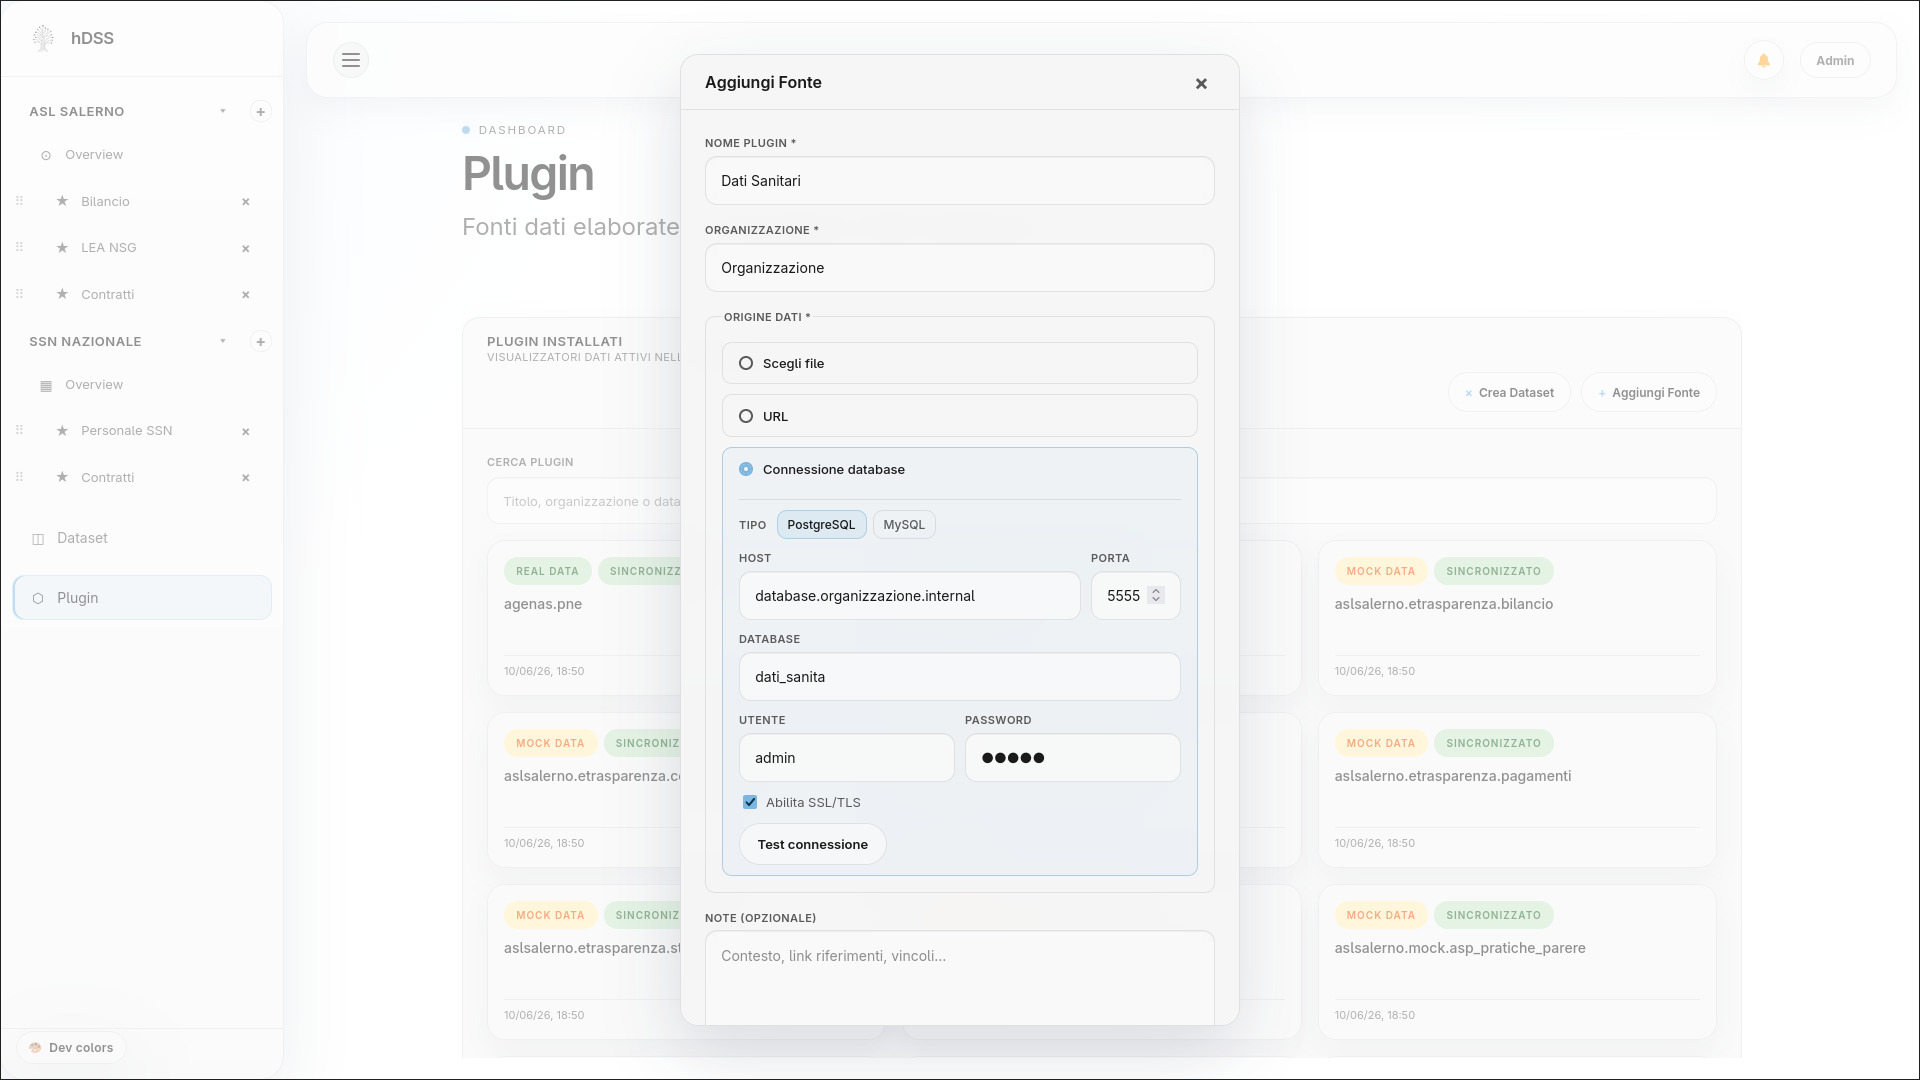Image resolution: width=1920 pixels, height=1080 pixels.
Task: Click the hDSS tree logo icon
Action: (x=43, y=38)
